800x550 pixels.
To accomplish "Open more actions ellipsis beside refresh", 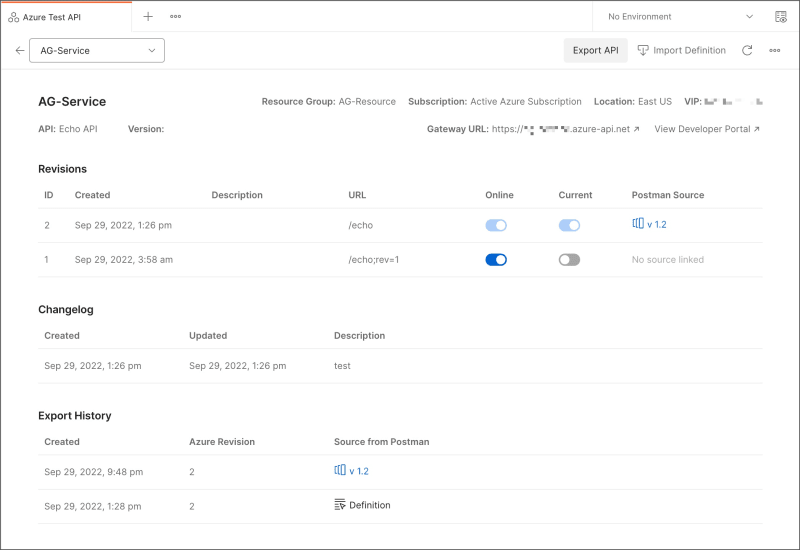I will point(775,50).
